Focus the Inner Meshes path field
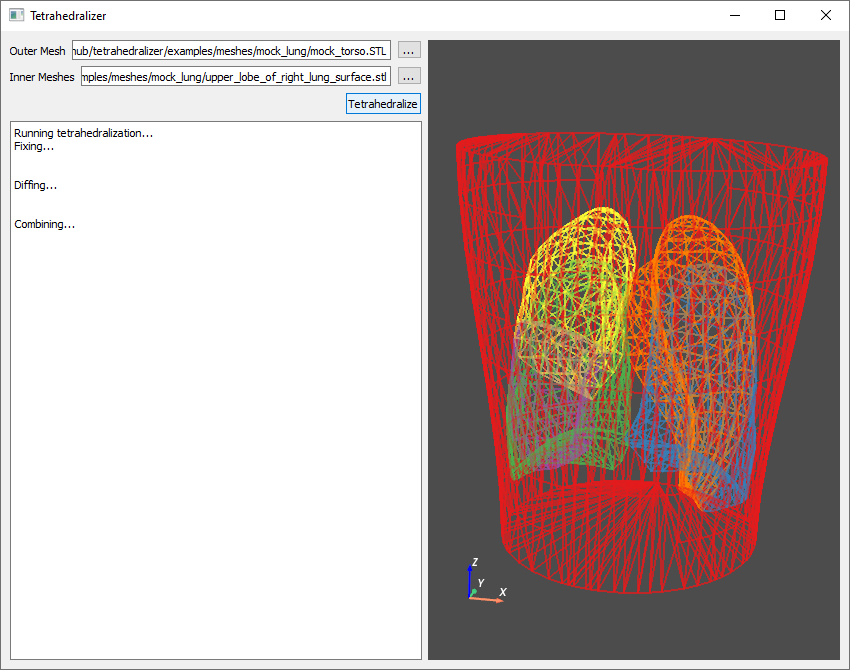Viewport: 850px width, 670px height. pyautogui.click(x=235, y=77)
